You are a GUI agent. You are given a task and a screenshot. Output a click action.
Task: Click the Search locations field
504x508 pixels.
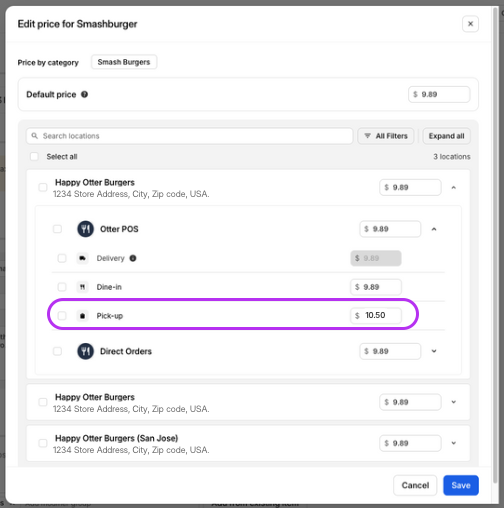[x=189, y=136]
